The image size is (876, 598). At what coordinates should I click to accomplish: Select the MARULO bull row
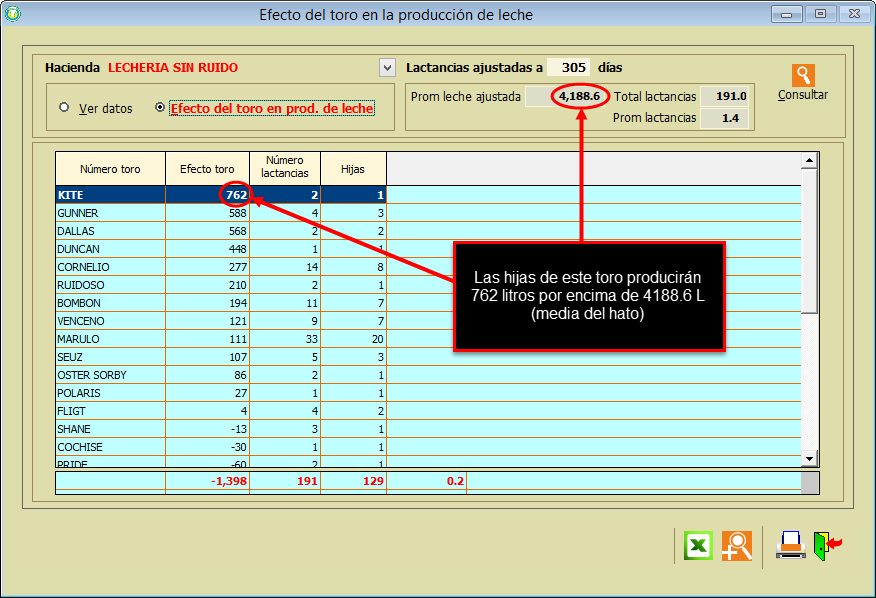110,339
